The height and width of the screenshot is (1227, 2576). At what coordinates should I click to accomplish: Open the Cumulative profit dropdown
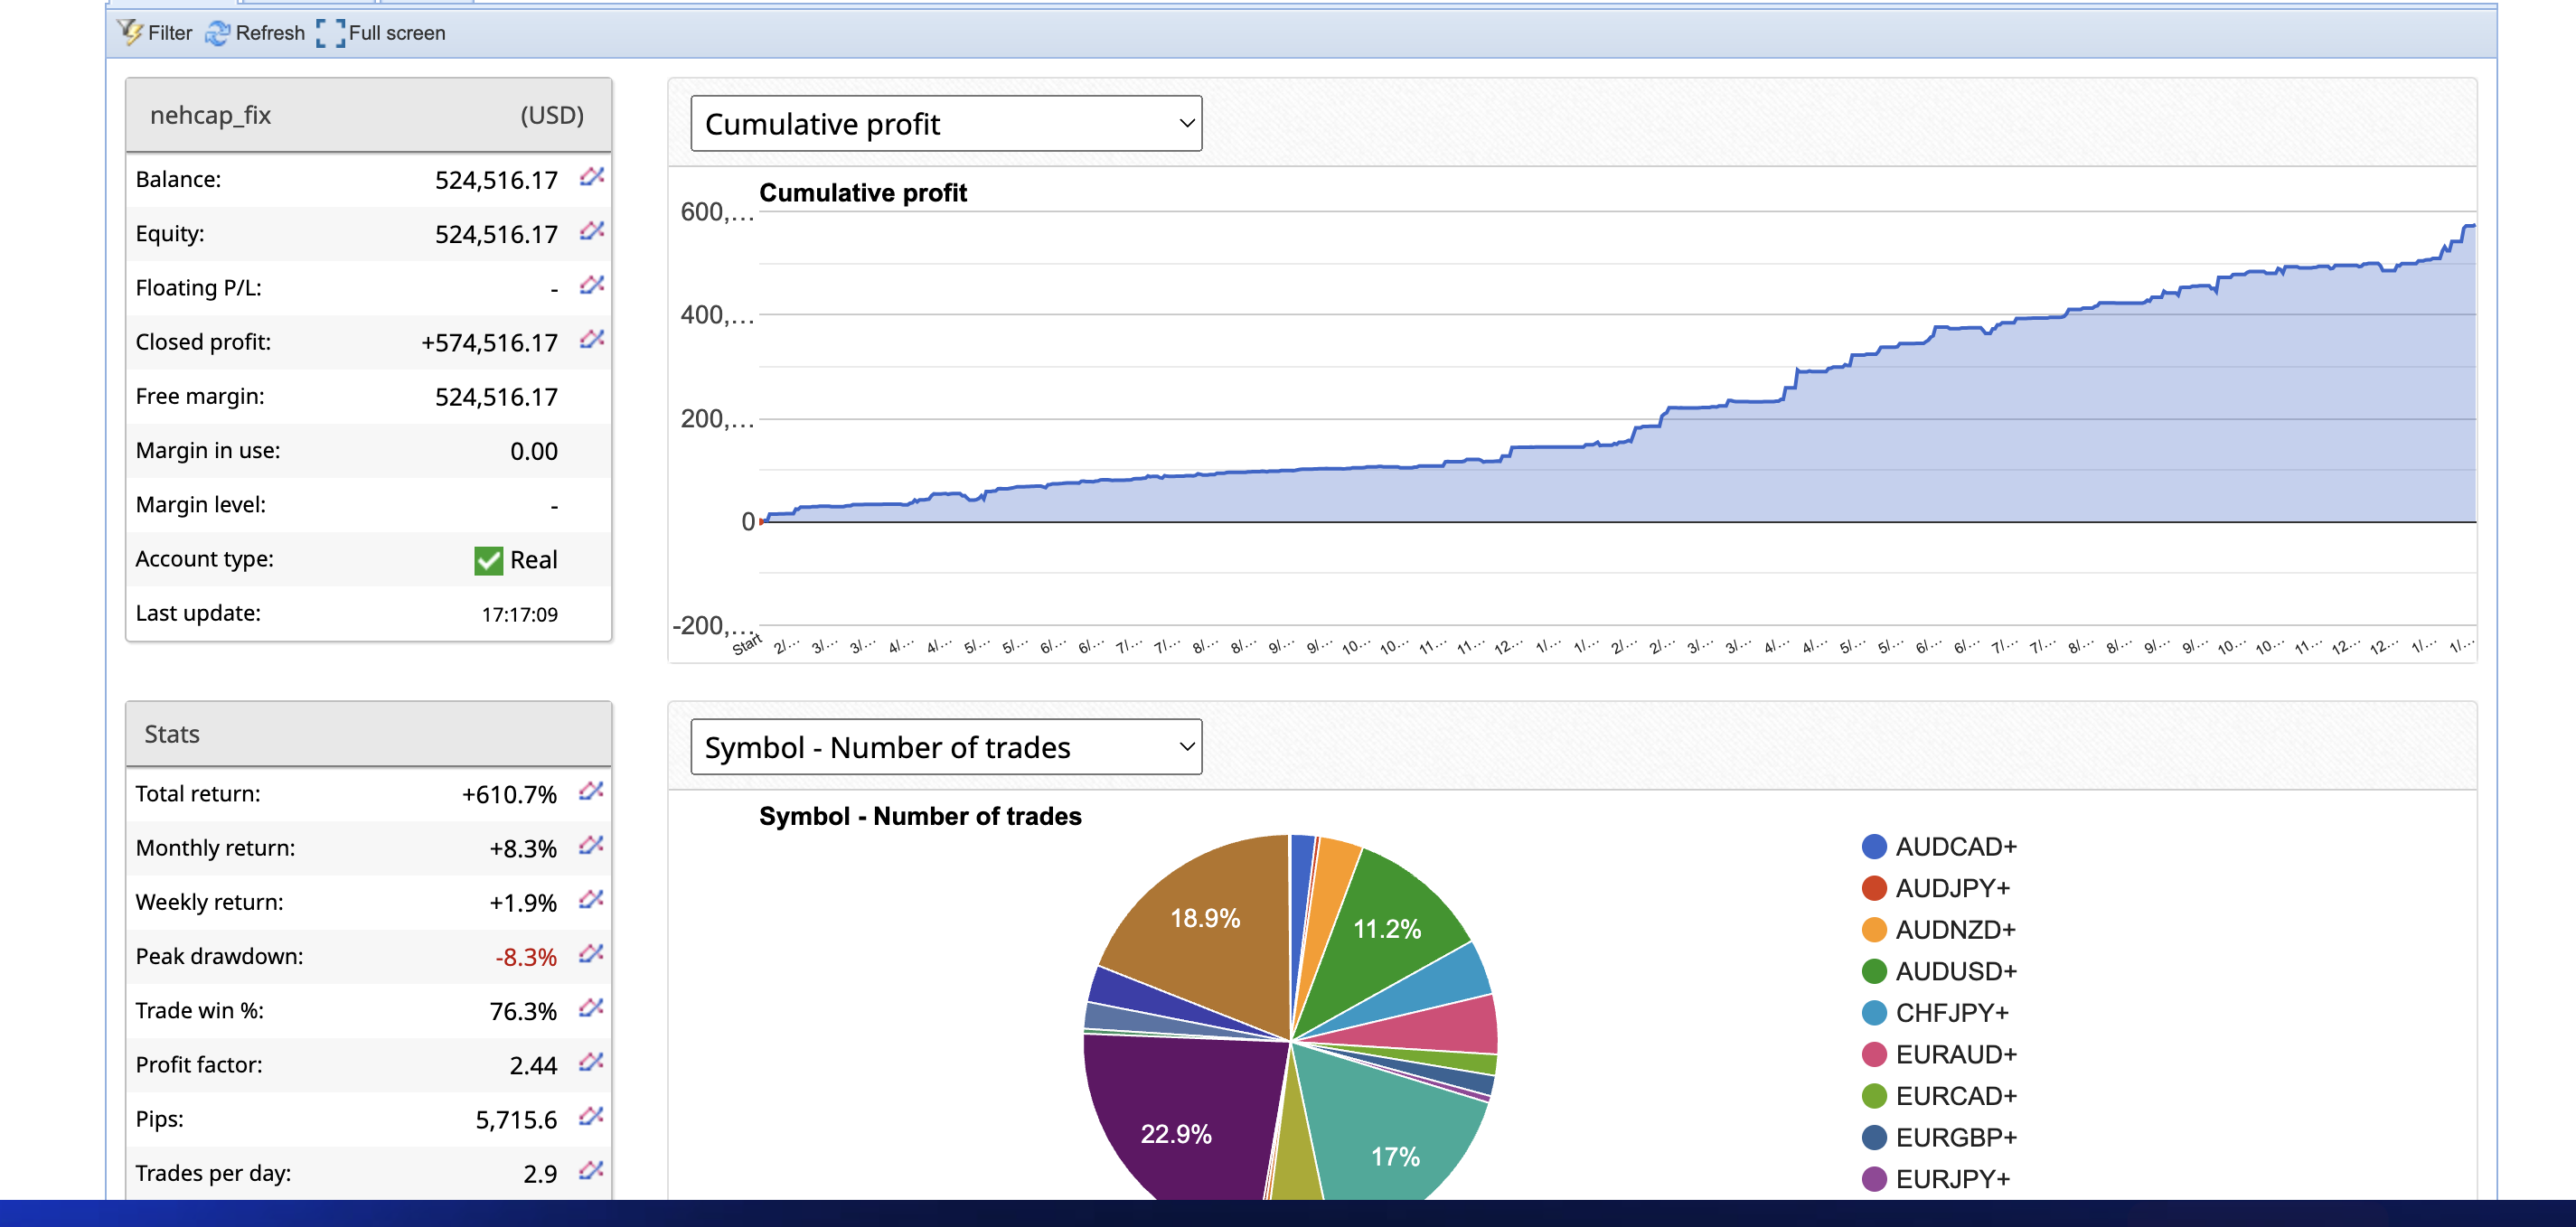click(x=945, y=124)
